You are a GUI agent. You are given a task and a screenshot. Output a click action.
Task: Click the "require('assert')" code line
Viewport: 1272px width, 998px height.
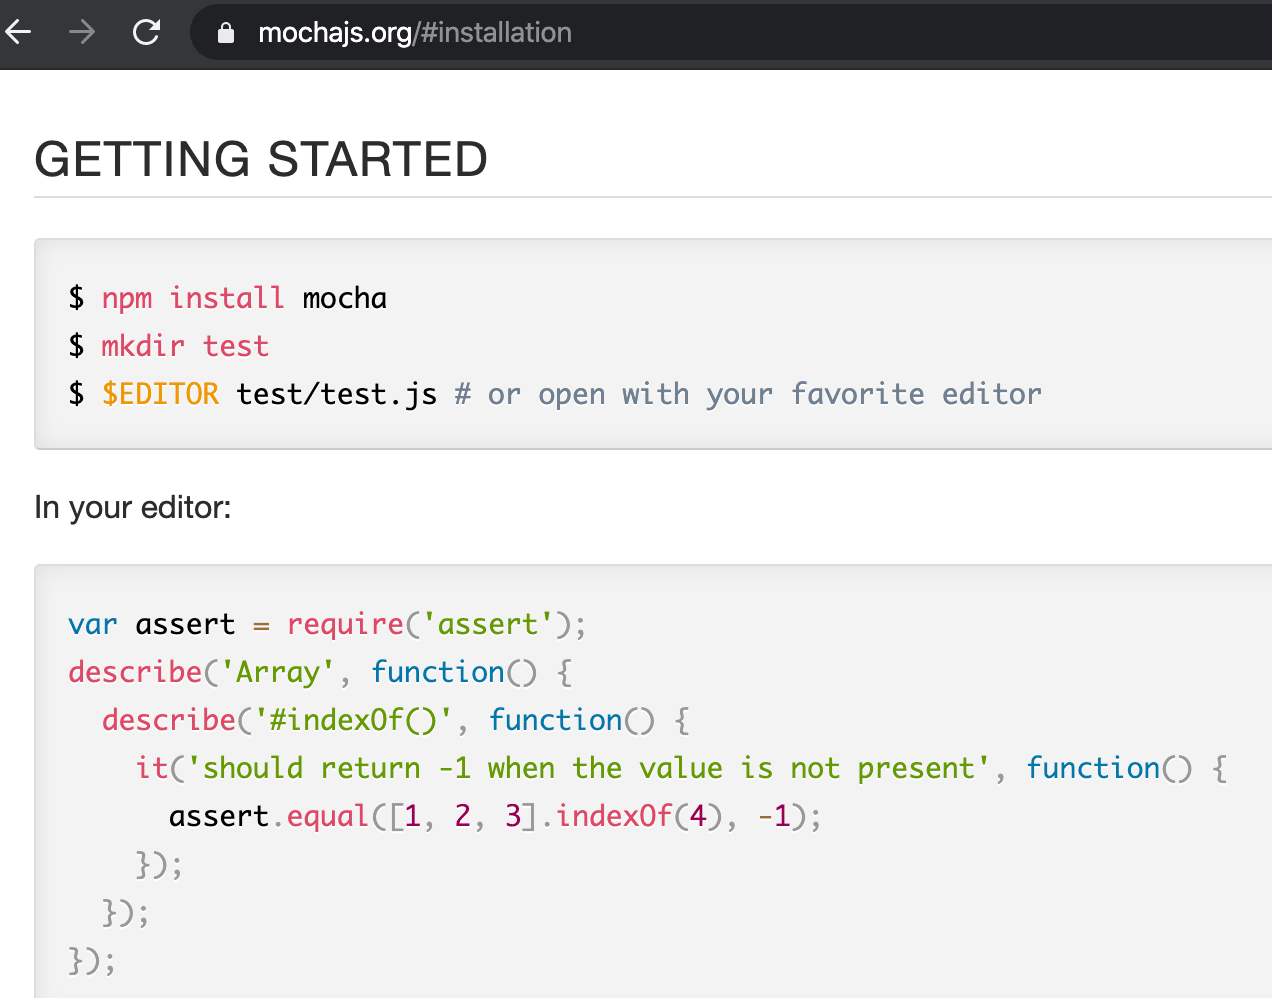click(x=327, y=624)
